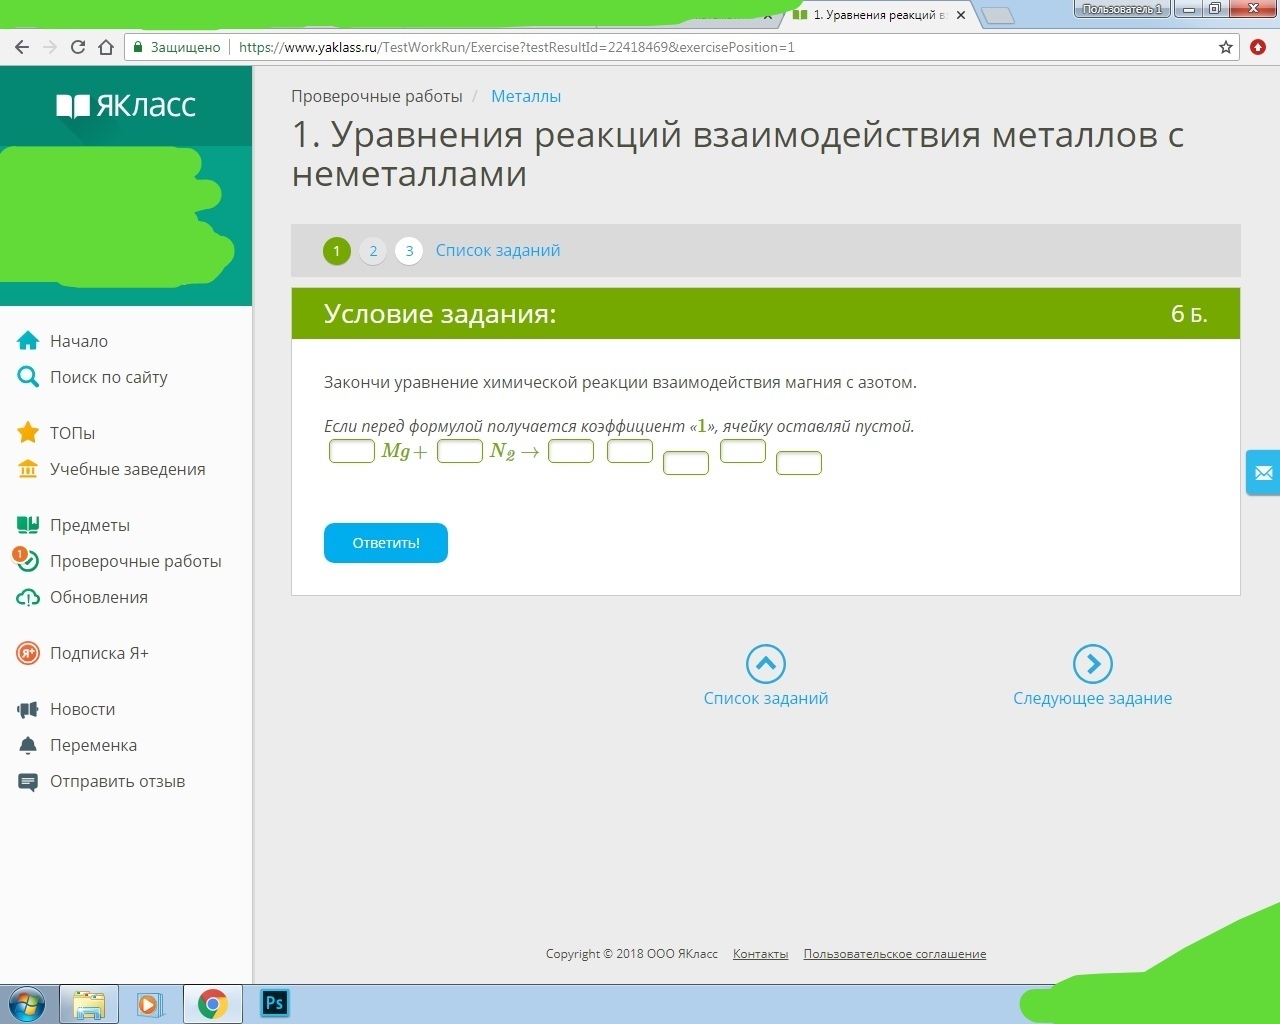Click the Список заданий link below the task

tap(766, 698)
